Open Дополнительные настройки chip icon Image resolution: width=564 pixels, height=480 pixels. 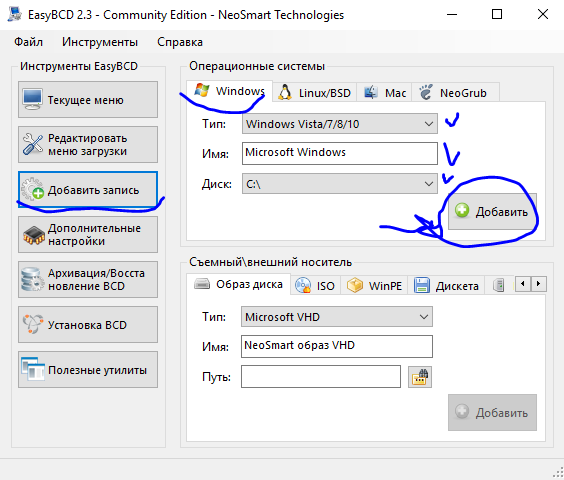click(33, 235)
